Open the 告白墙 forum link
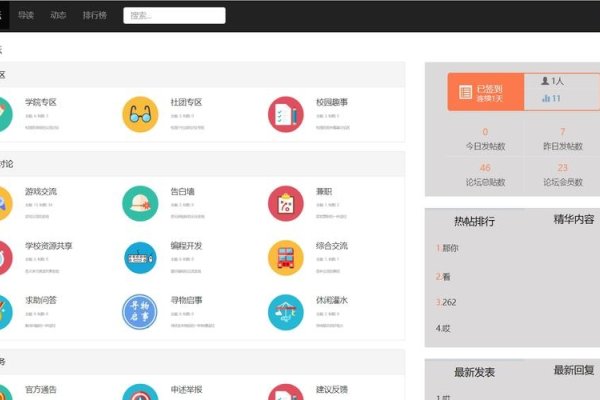 (x=183, y=191)
